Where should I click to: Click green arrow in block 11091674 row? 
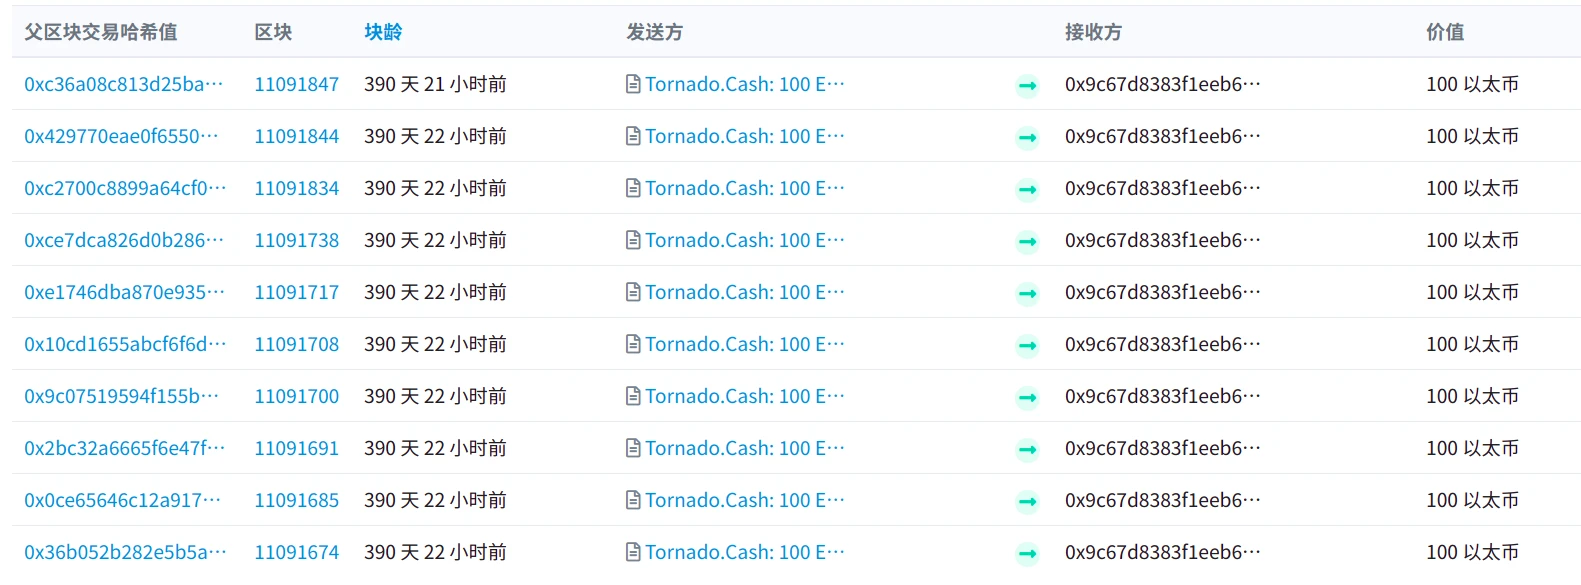coord(1027,554)
